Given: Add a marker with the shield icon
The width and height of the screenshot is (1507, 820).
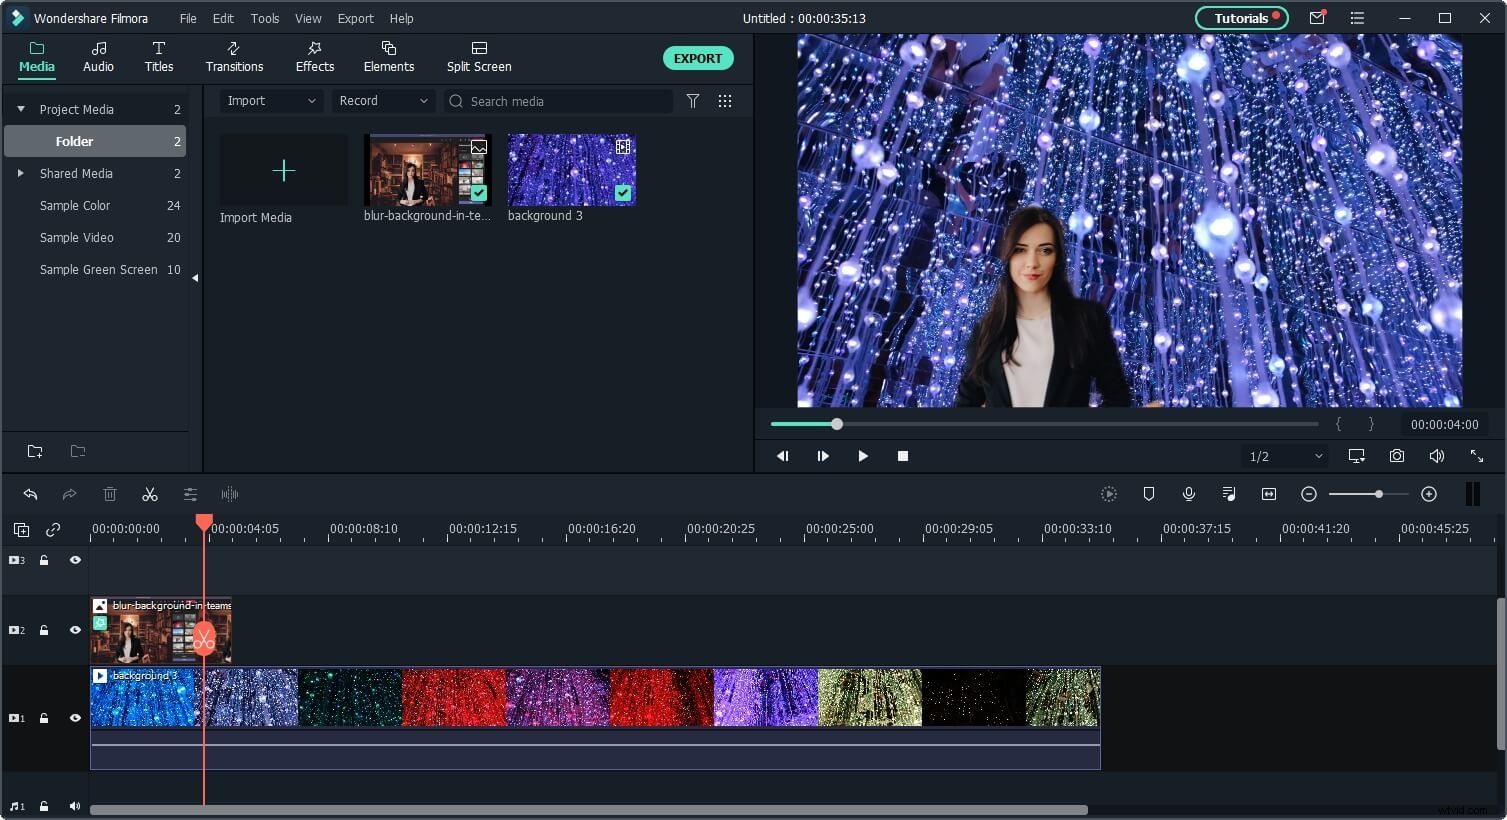Looking at the screenshot, I should click(1148, 494).
